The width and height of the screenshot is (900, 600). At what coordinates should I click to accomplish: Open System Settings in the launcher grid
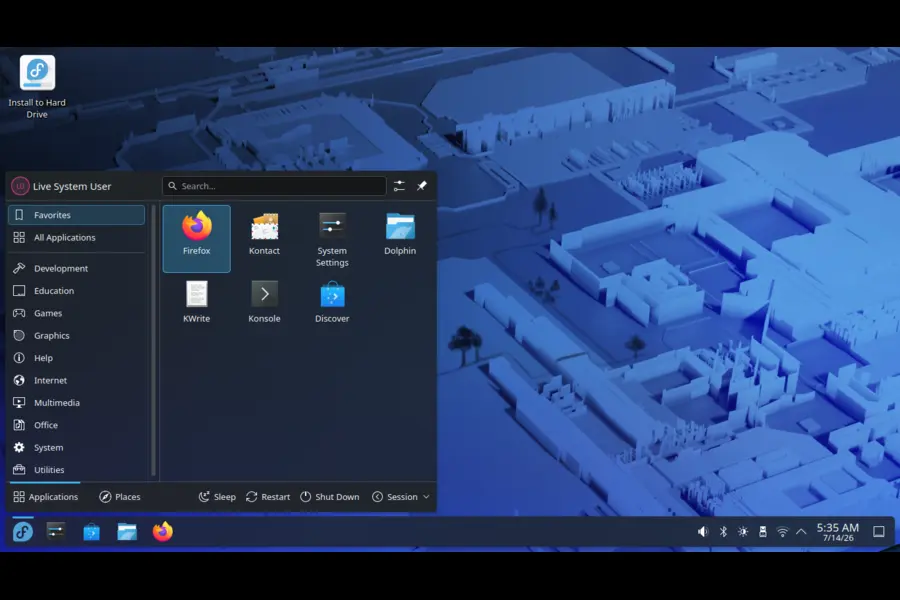332,239
